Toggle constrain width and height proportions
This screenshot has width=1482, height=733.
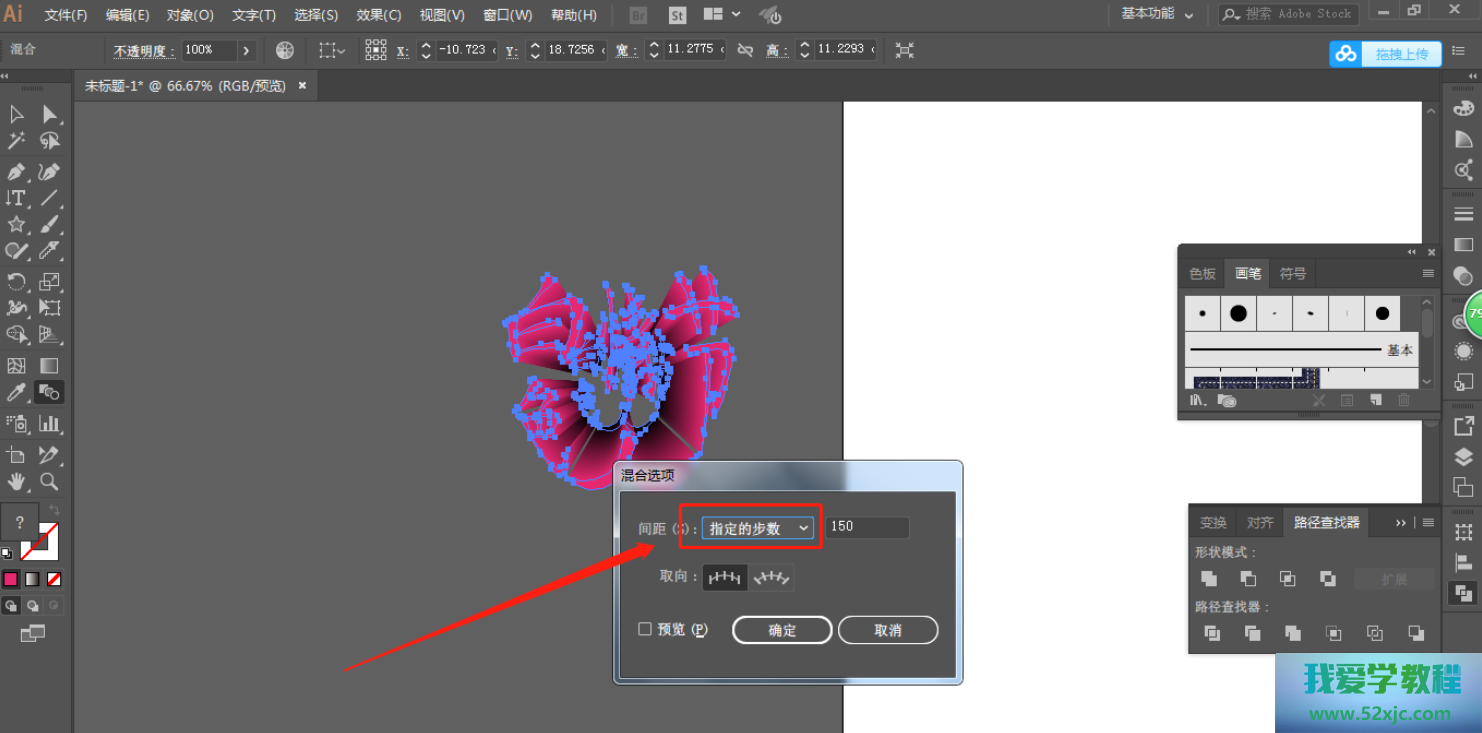pyautogui.click(x=745, y=50)
